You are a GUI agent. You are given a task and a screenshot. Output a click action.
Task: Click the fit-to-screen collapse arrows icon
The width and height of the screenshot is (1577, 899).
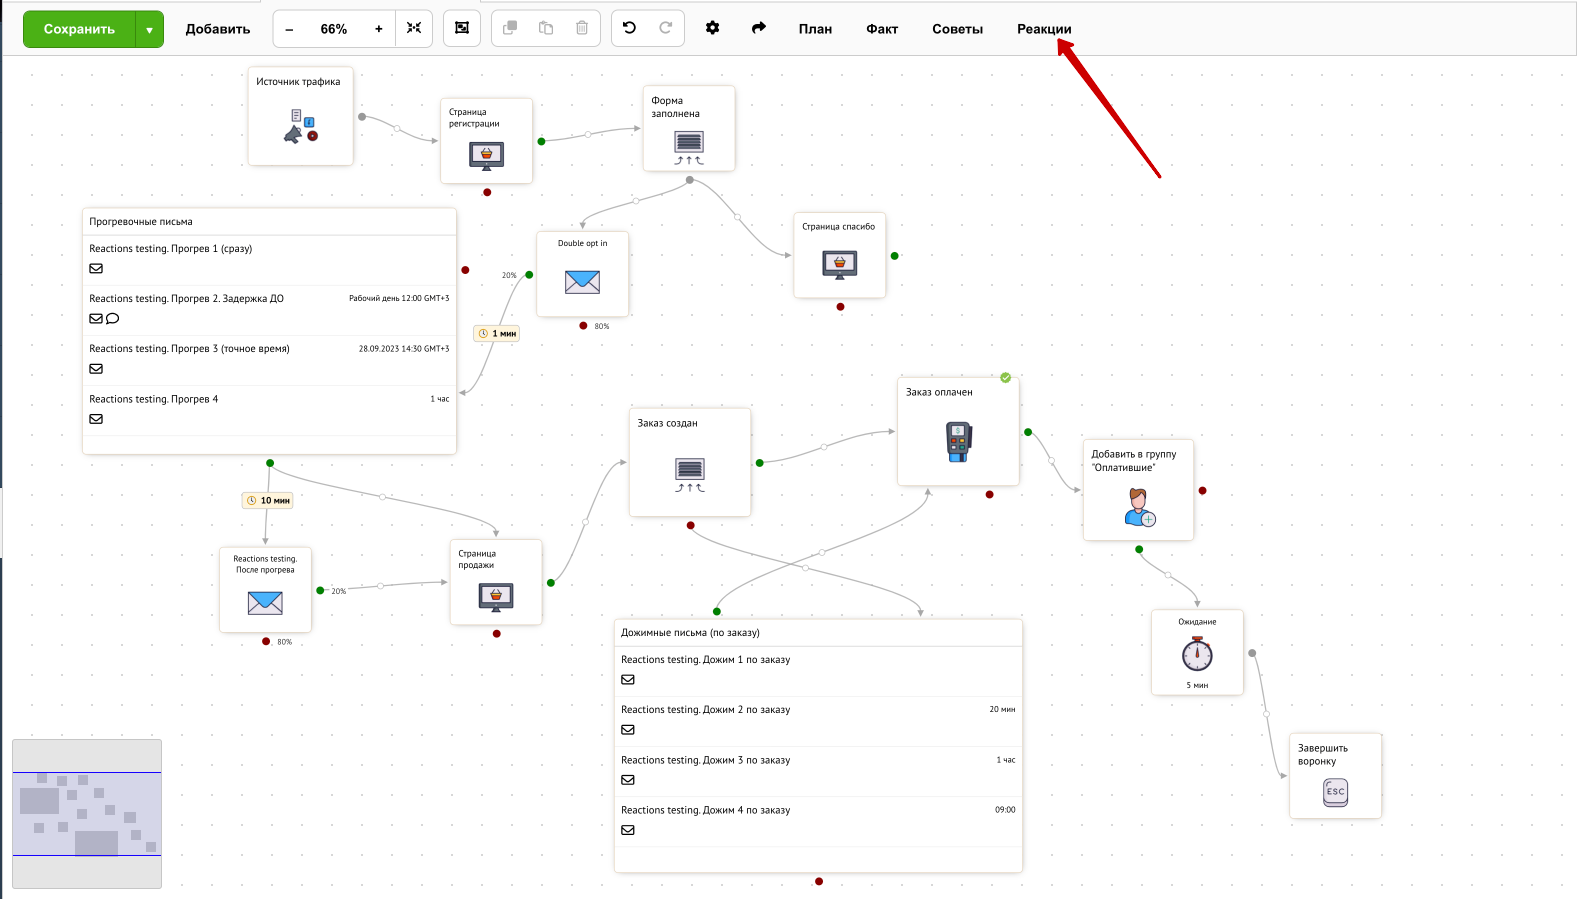point(414,28)
